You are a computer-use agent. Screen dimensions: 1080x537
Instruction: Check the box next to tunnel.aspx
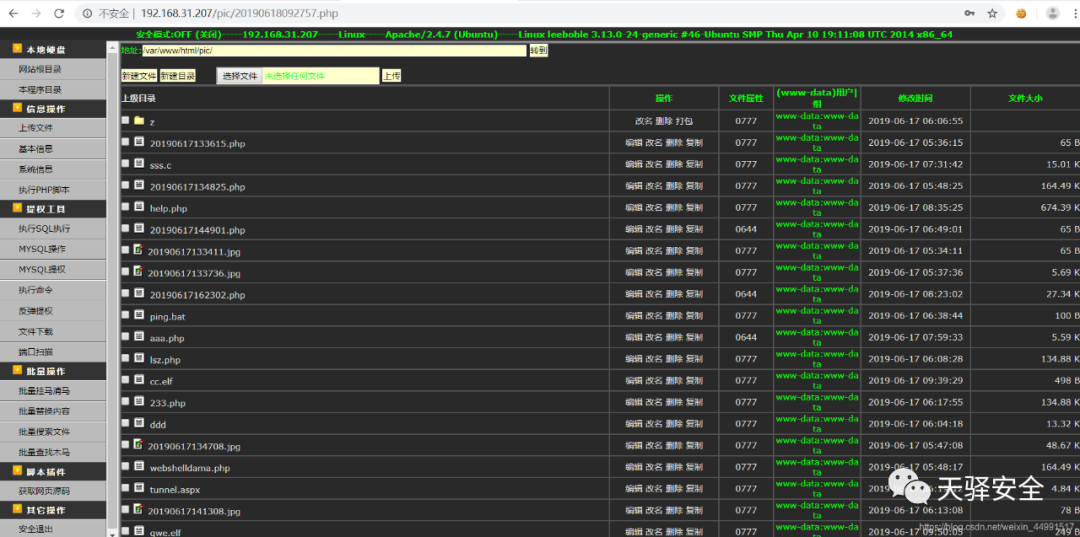tap(125, 487)
